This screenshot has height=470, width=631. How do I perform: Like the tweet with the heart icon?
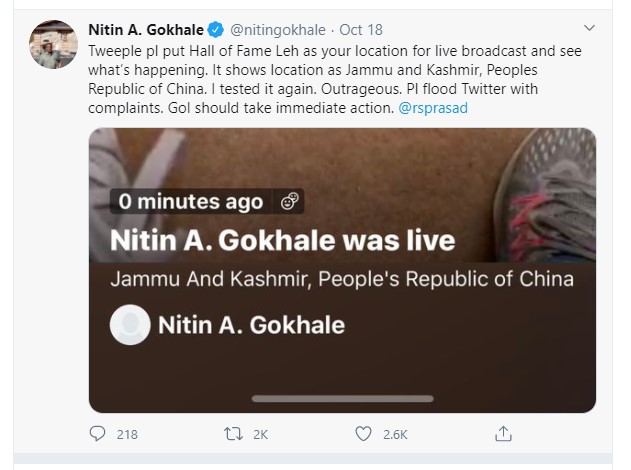point(364,434)
